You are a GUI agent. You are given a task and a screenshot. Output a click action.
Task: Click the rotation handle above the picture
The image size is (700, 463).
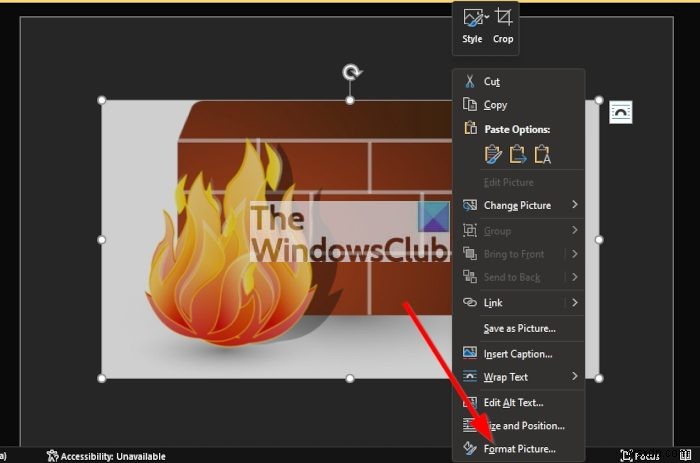pyautogui.click(x=352, y=72)
